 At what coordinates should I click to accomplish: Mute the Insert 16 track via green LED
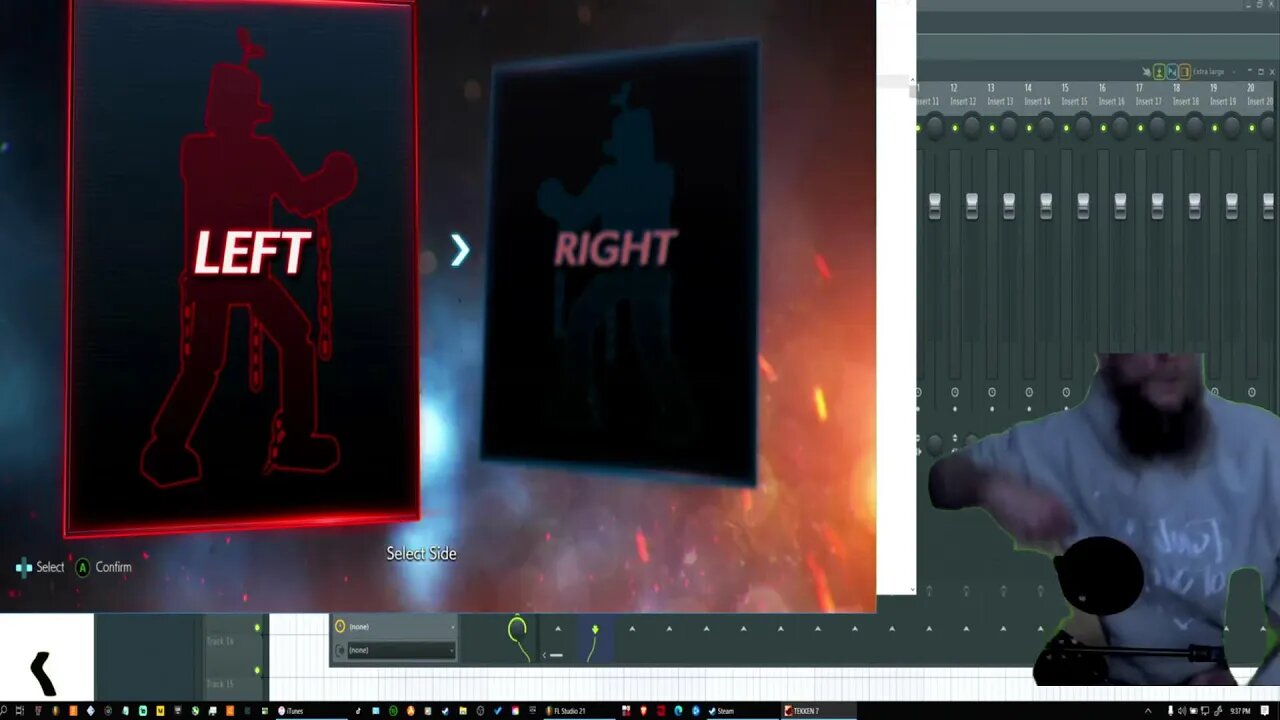[1103, 128]
